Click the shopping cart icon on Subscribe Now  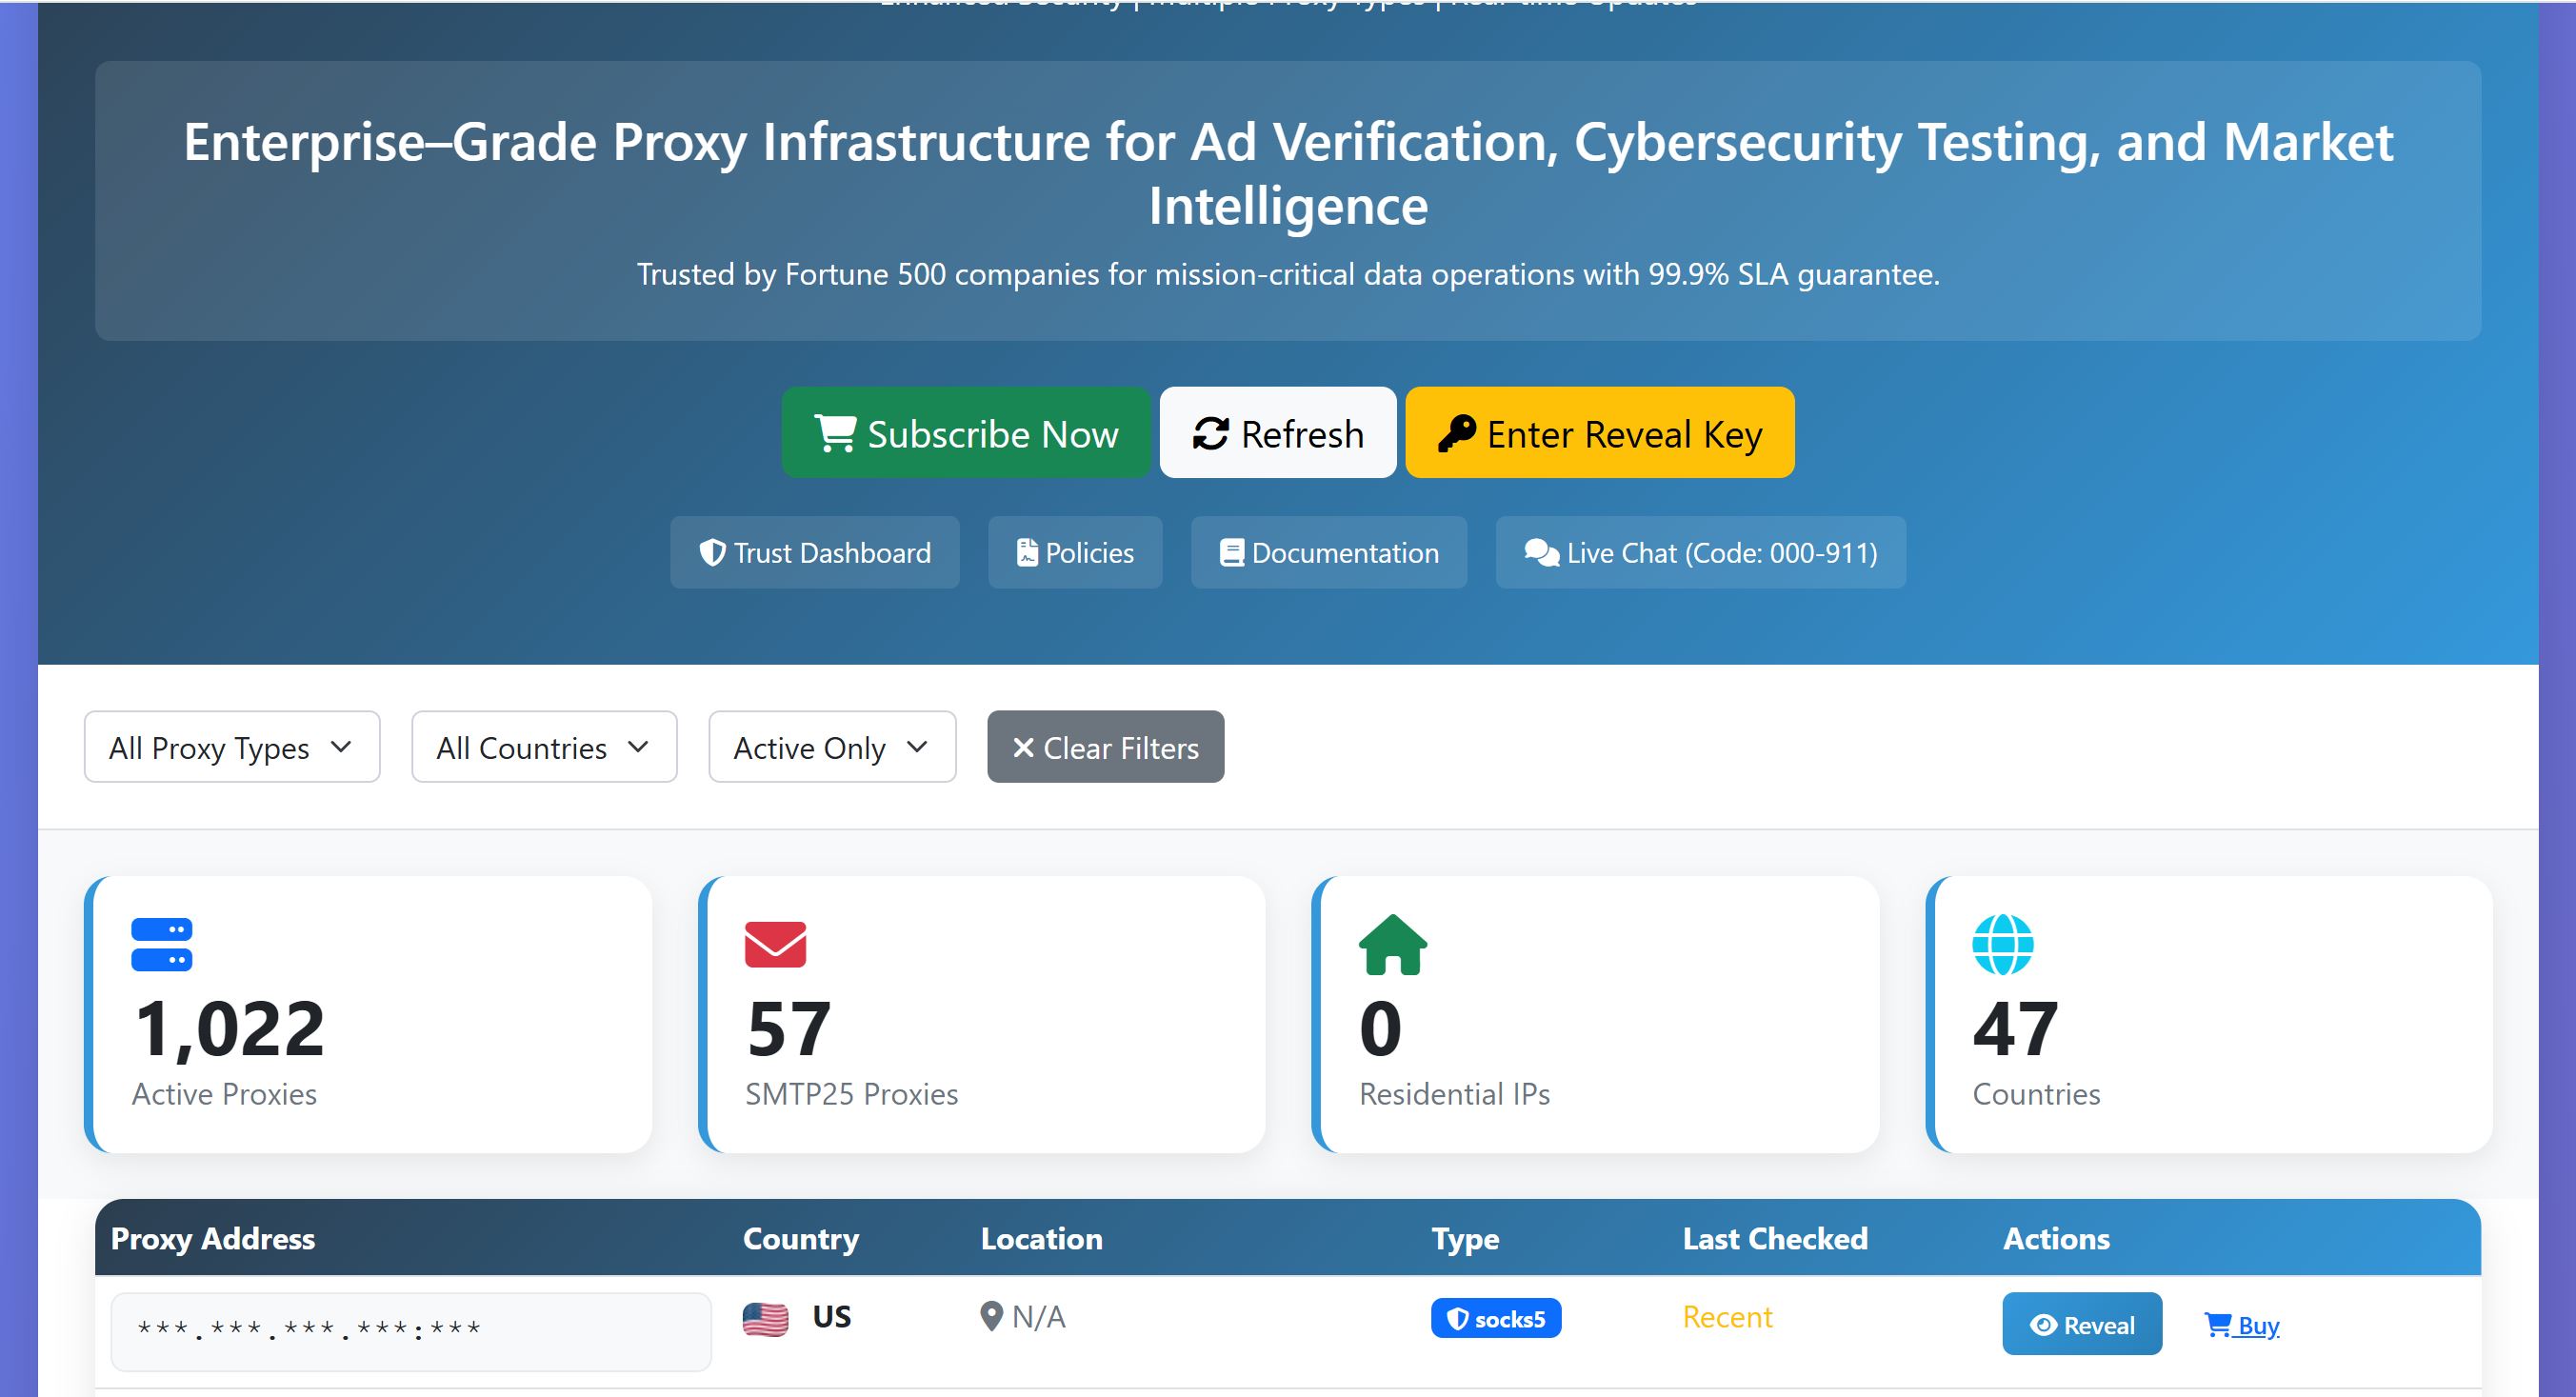835,434
